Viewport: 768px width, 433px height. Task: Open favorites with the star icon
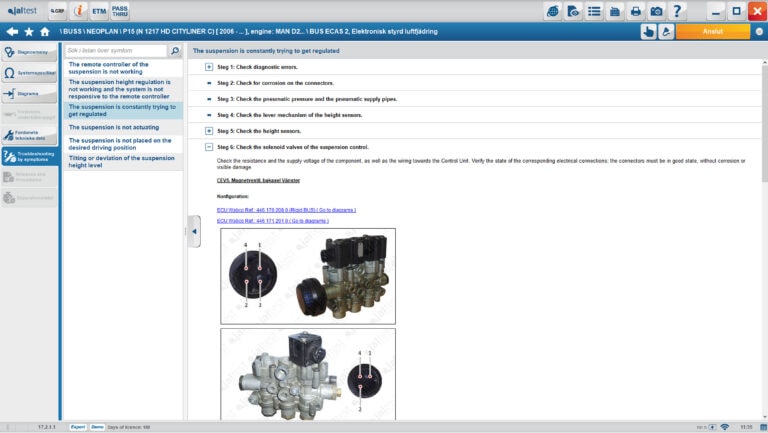click(29, 32)
